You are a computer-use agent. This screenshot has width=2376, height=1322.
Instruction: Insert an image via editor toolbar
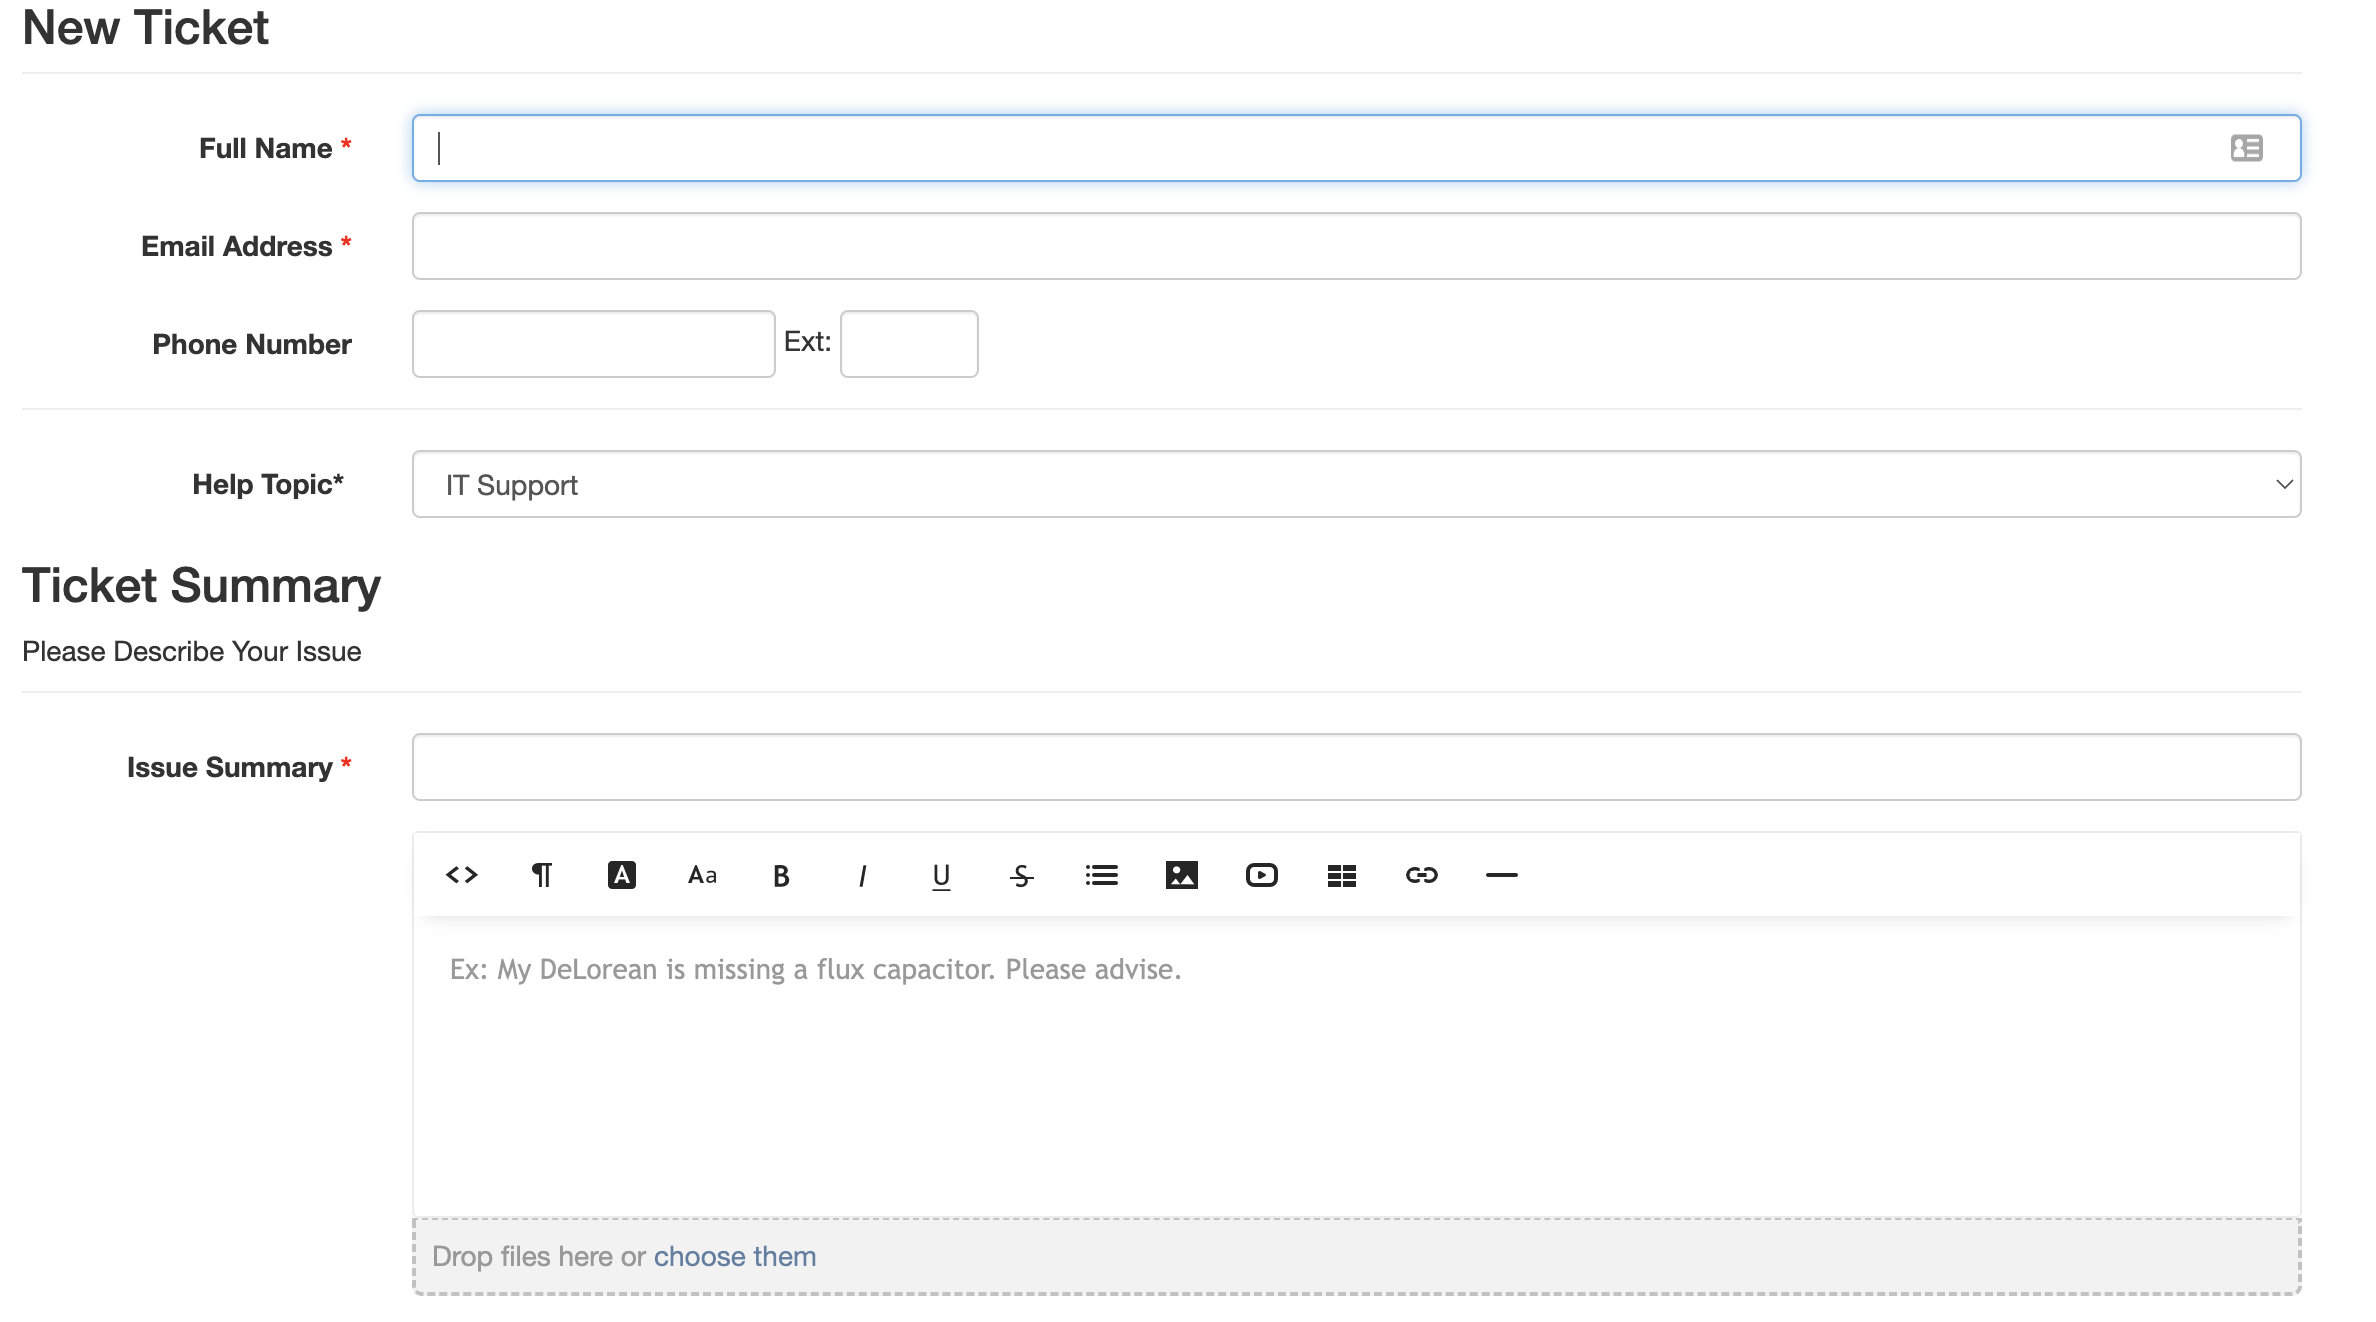1181,876
